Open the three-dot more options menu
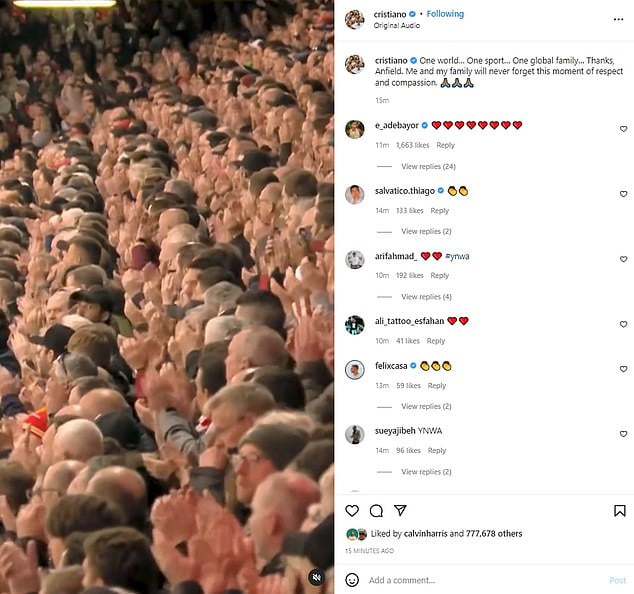The height and width of the screenshot is (594, 634). [x=618, y=19]
